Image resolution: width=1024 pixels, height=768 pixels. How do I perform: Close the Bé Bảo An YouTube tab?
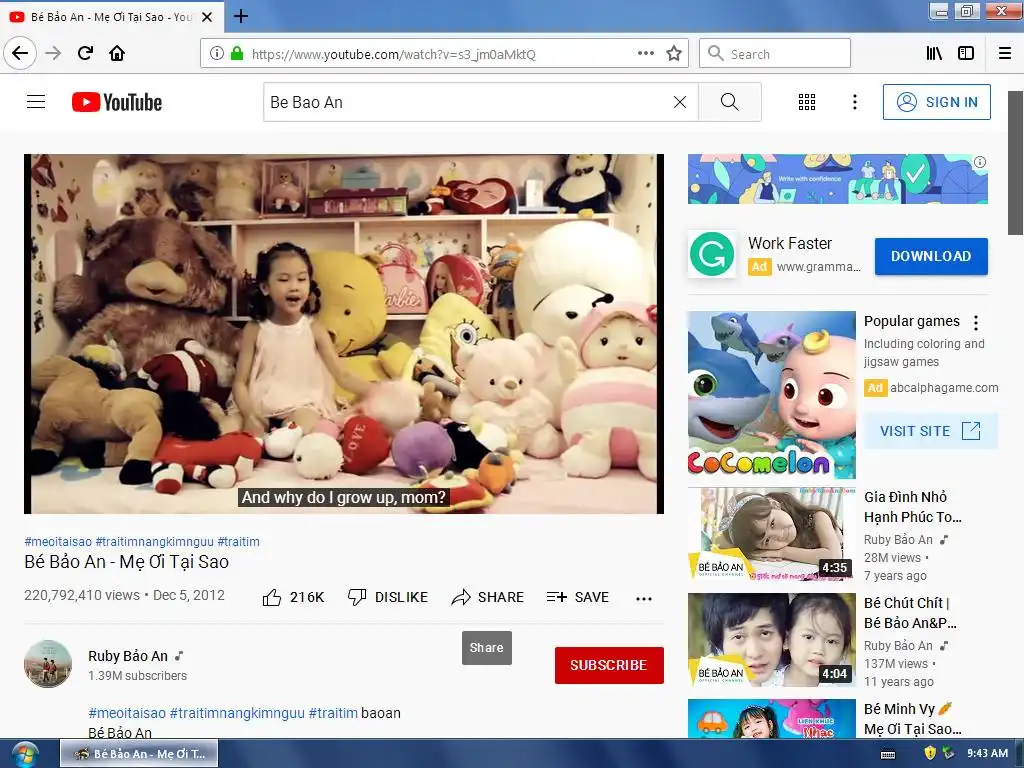click(207, 17)
